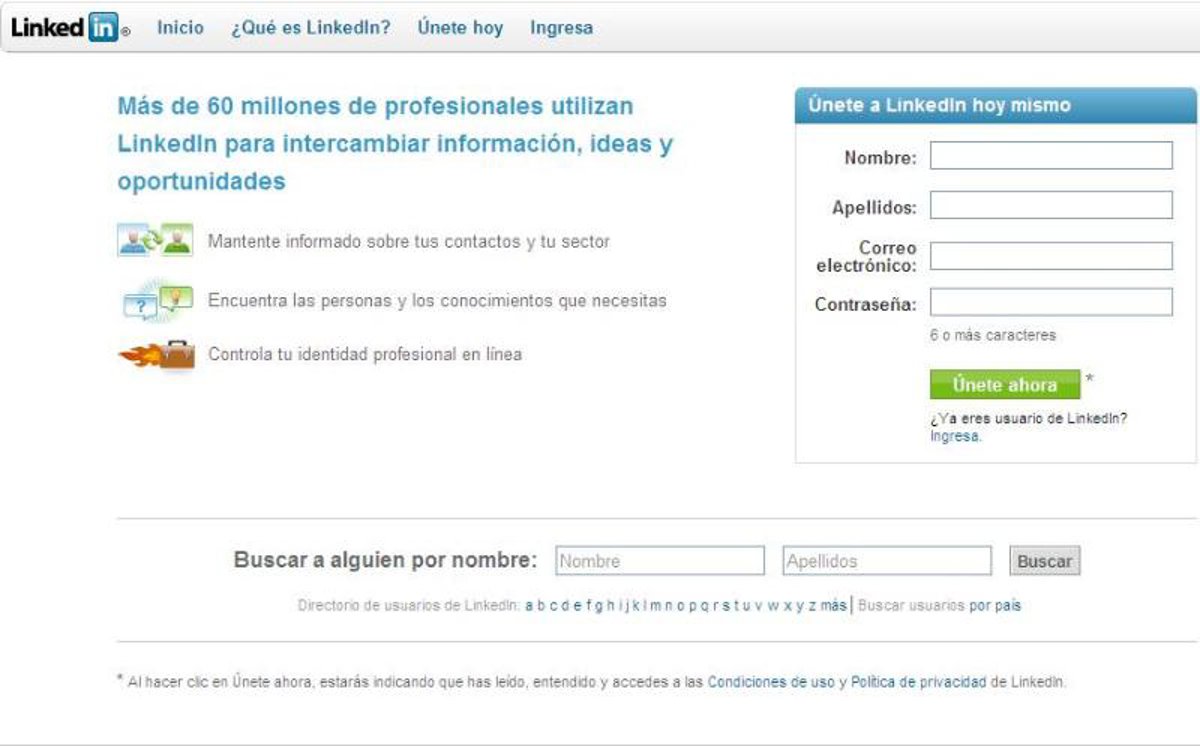Screen dimensions: 1200x746
Task: Go to Ingresa in top navigation
Action: click(561, 28)
